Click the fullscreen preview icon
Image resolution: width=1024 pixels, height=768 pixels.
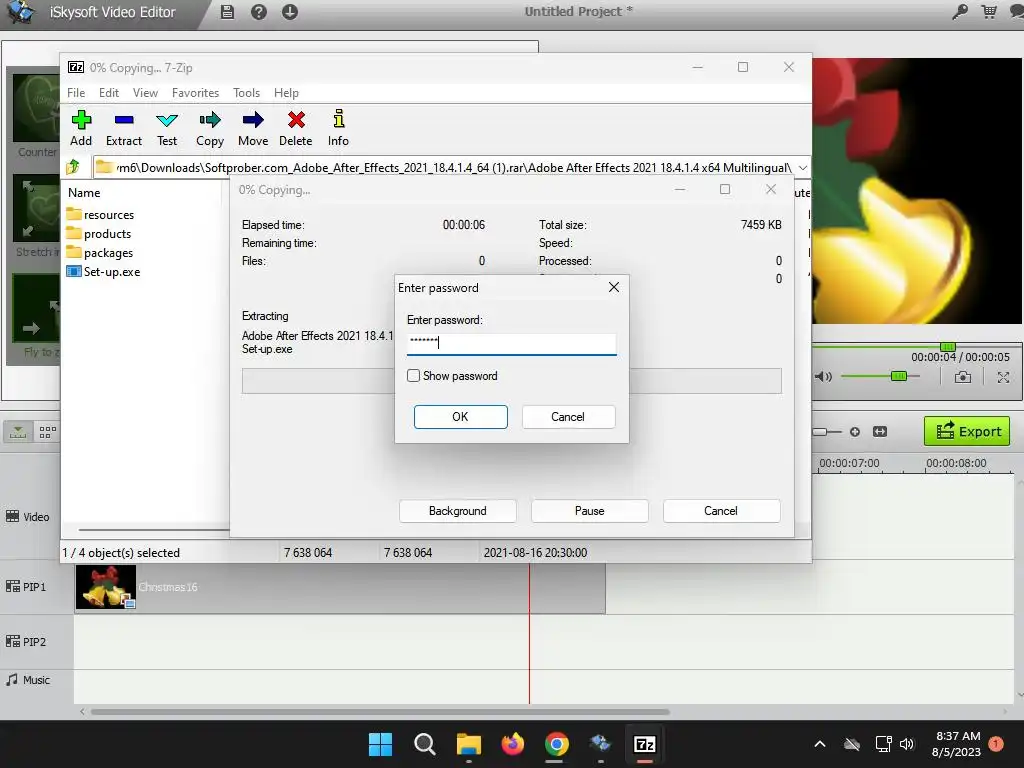click(x=1003, y=377)
